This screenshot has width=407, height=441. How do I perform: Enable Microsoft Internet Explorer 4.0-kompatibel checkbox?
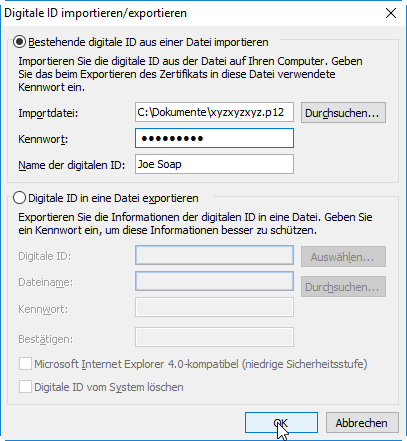(25, 364)
